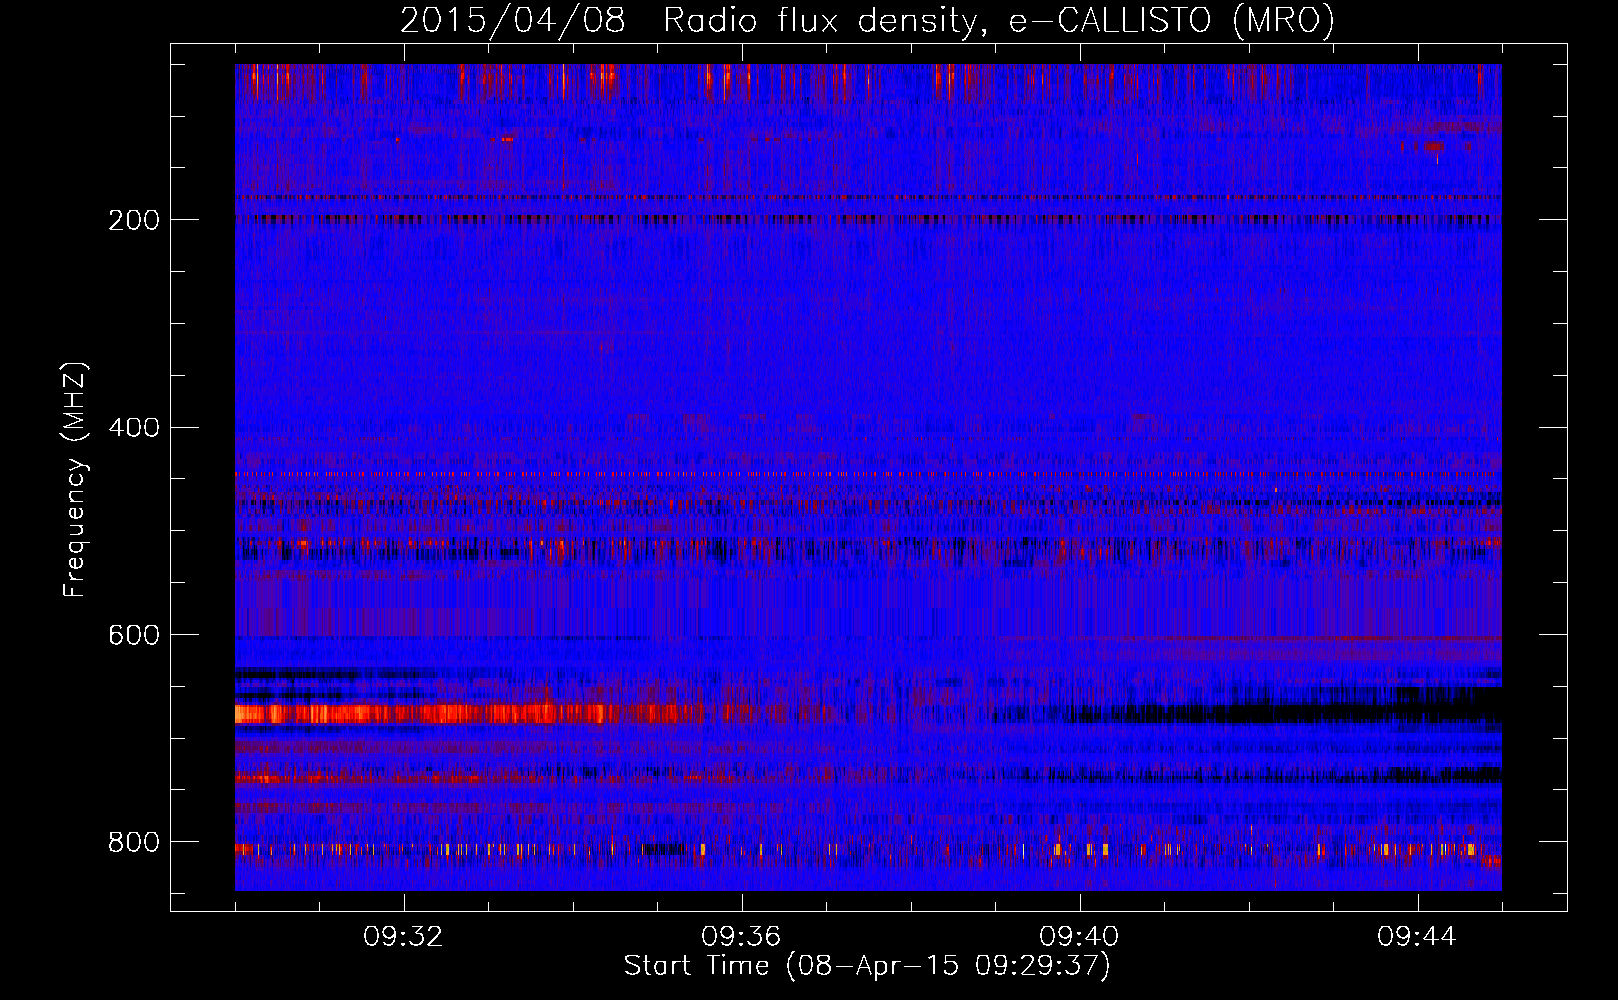Screen dimensions: 1618x1000
Task: Click the 400 frequency tick label
Action: coord(133,428)
